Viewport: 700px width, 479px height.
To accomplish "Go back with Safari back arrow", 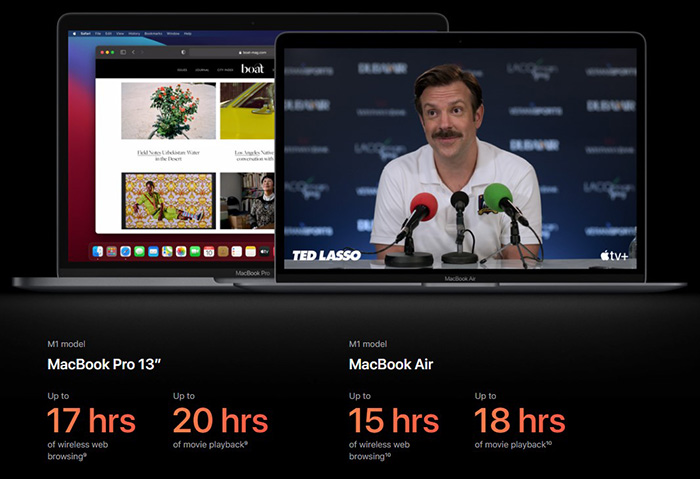I will 133,52.
